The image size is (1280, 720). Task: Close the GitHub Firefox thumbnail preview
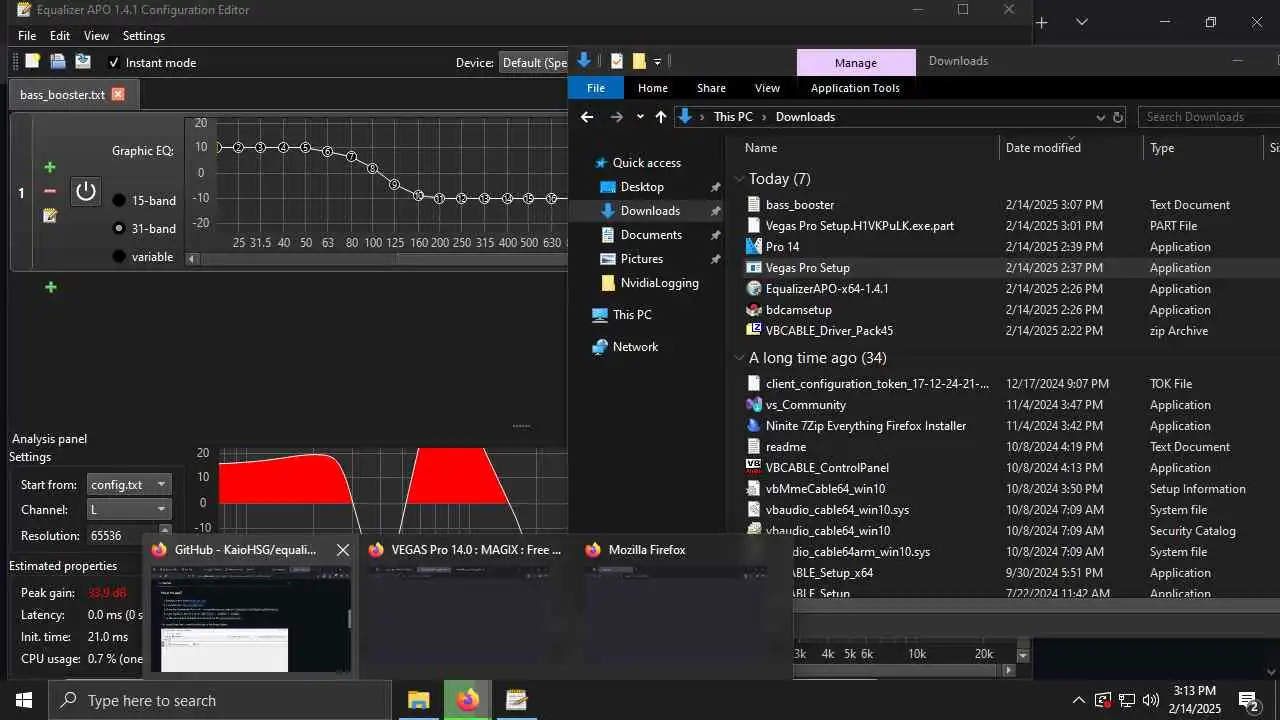click(x=343, y=550)
